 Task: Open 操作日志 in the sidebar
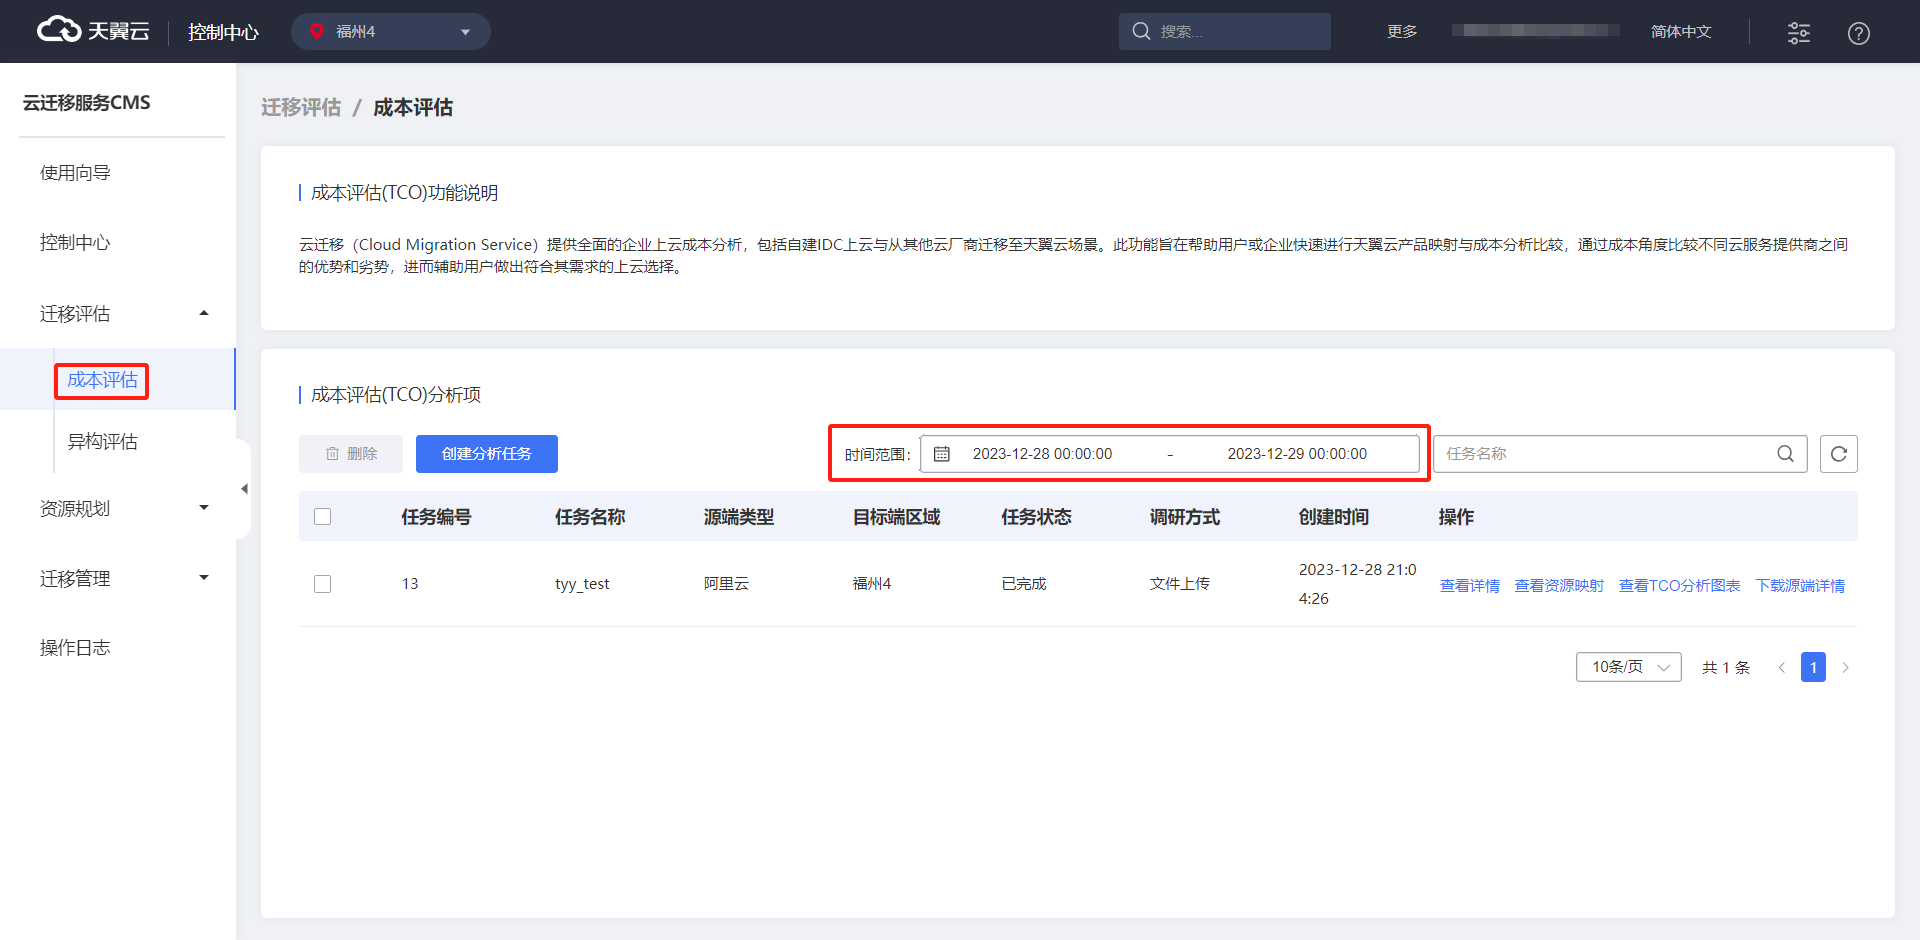pyautogui.click(x=75, y=648)
